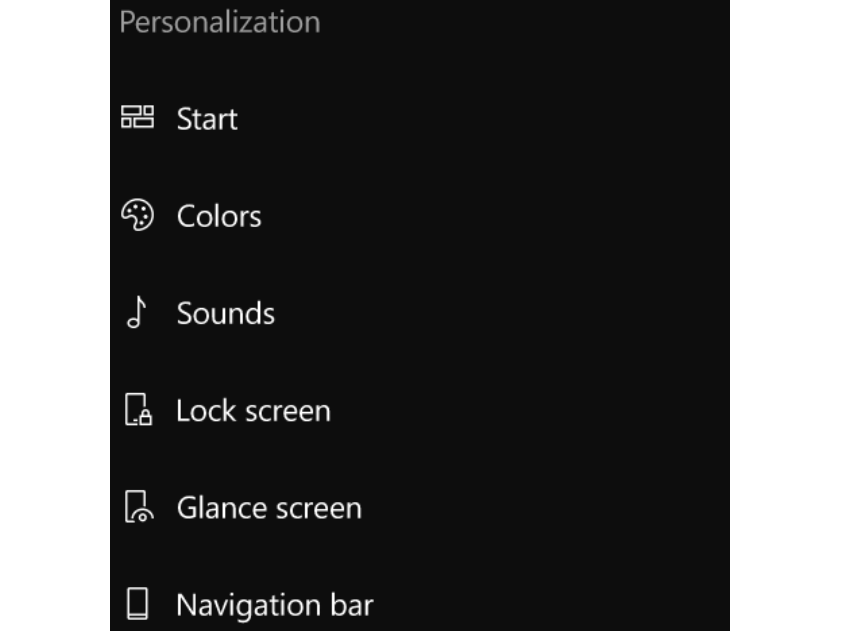Viewport: 842px width, 631px height.
Task: Select the Colors text label
Action: [x=219, y=216]
